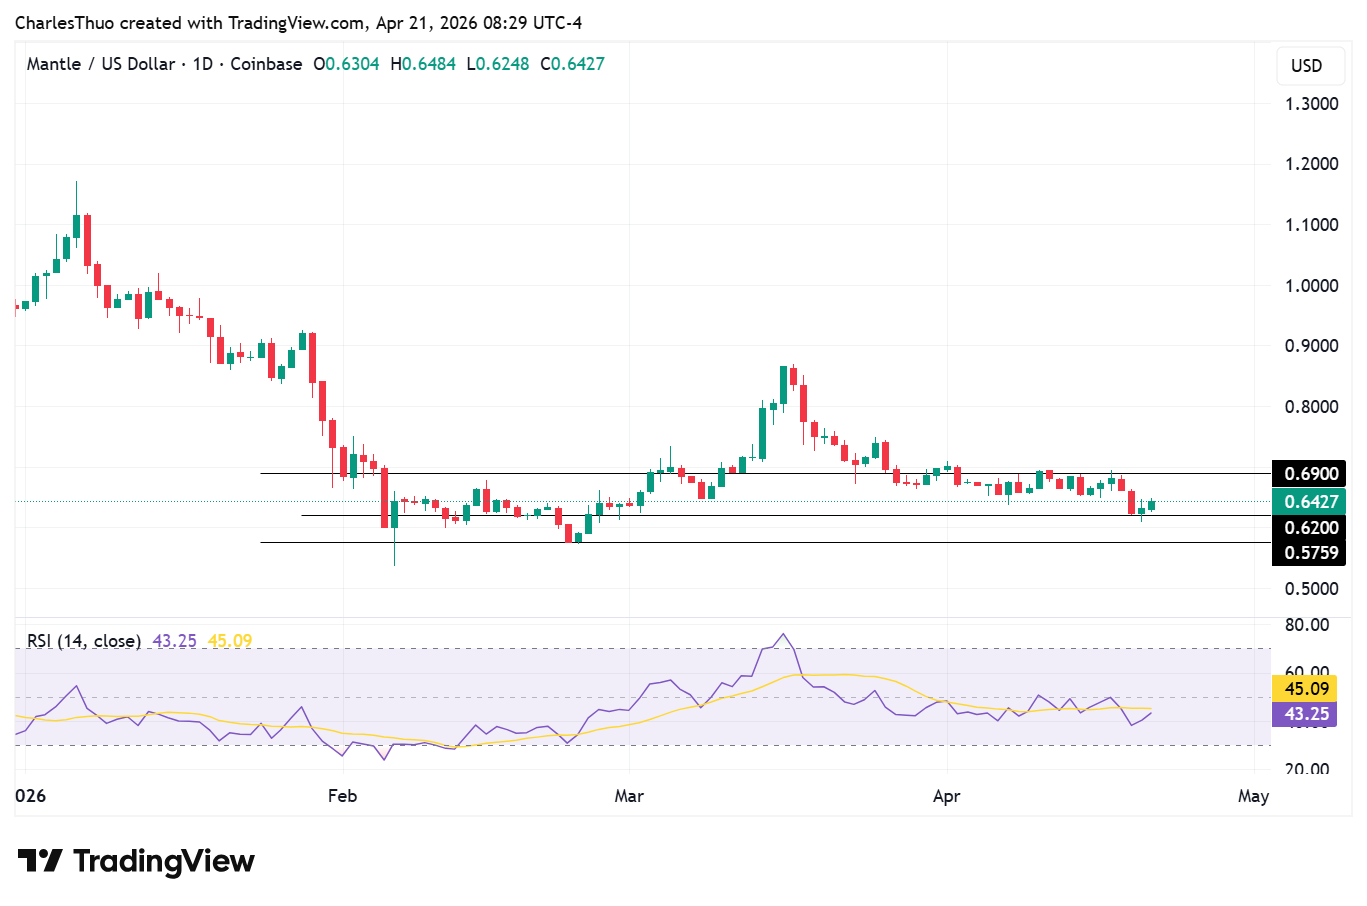The width and height of the screenshot is (1367, 906).
Task: Click the Apr label on the time axis
Action: click(x=947, y=796)
